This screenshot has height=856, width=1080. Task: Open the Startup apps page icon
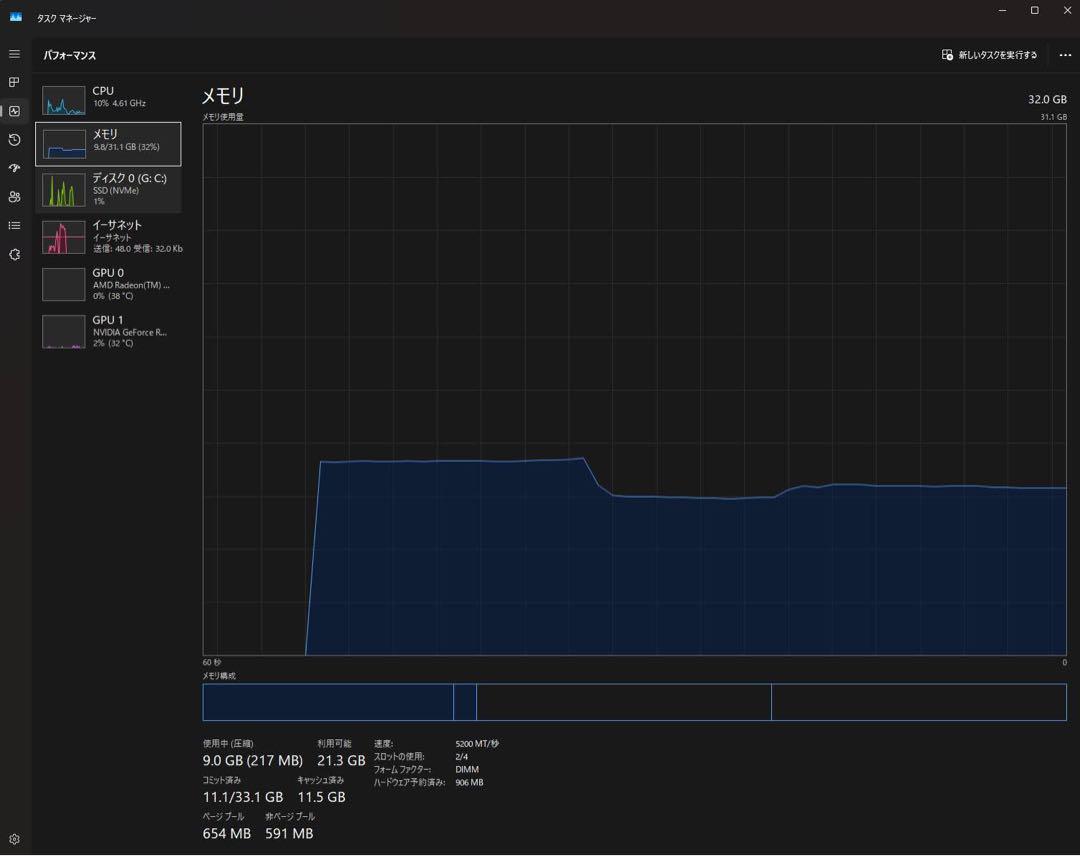click(x=14, y=168)
